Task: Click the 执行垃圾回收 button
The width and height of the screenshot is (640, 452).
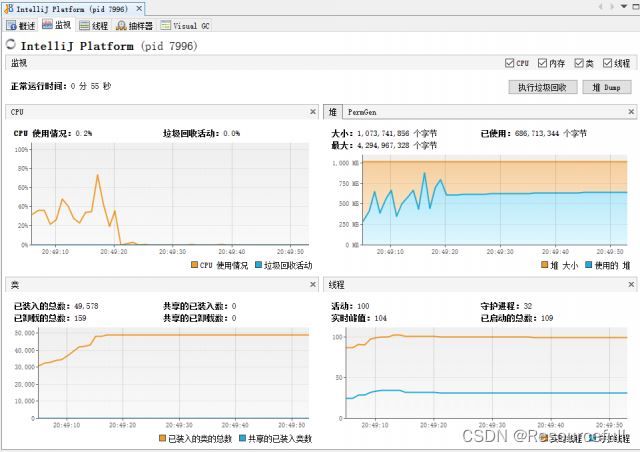Action: (542, 87)
